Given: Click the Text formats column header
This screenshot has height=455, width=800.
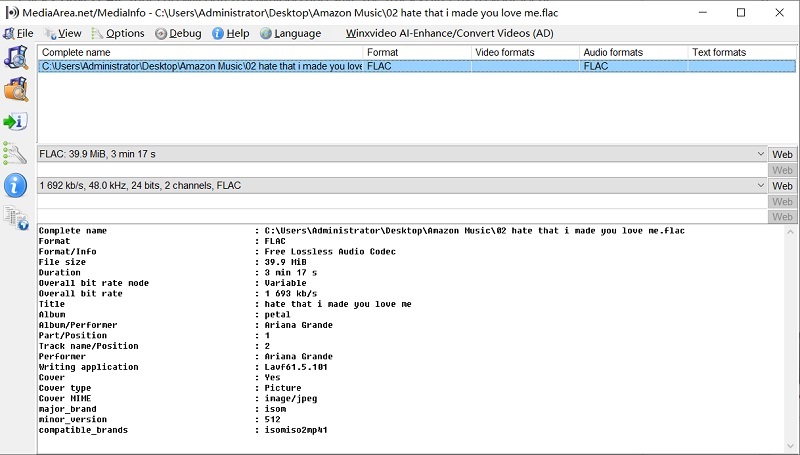Looking at the screenshot, I should click(742, 53).
